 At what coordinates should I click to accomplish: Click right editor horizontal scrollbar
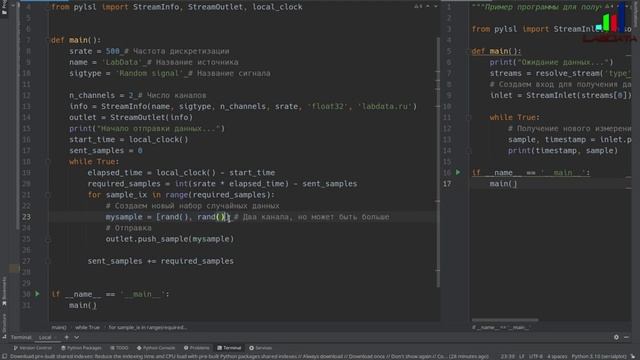(x=505, y=320)
